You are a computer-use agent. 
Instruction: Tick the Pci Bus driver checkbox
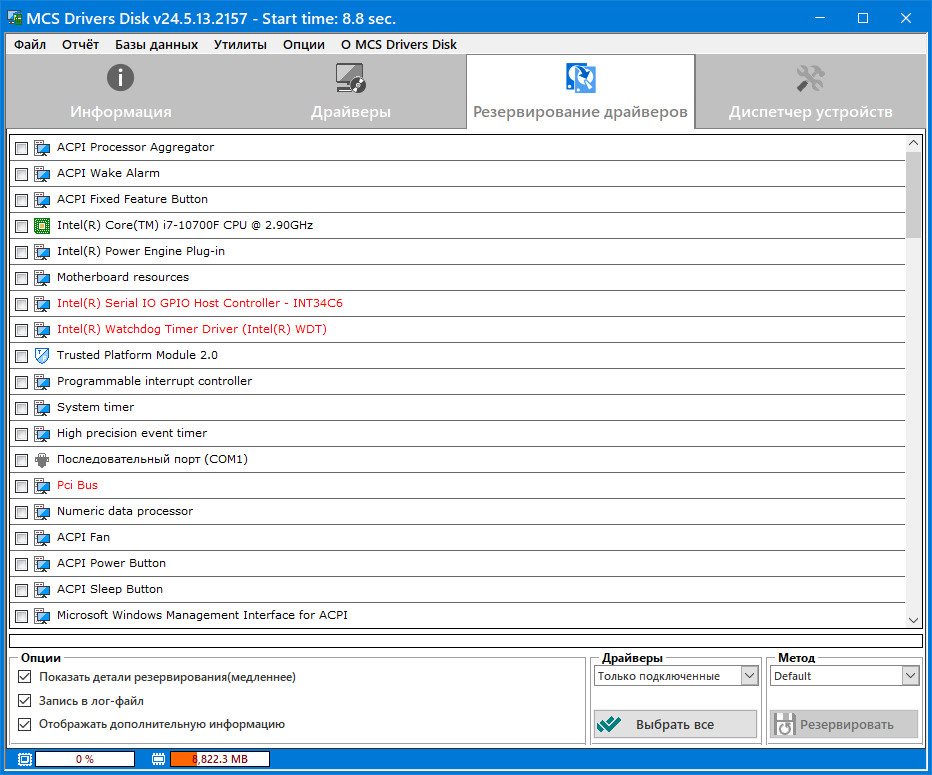pyautogui.click(x=21, y=486)
